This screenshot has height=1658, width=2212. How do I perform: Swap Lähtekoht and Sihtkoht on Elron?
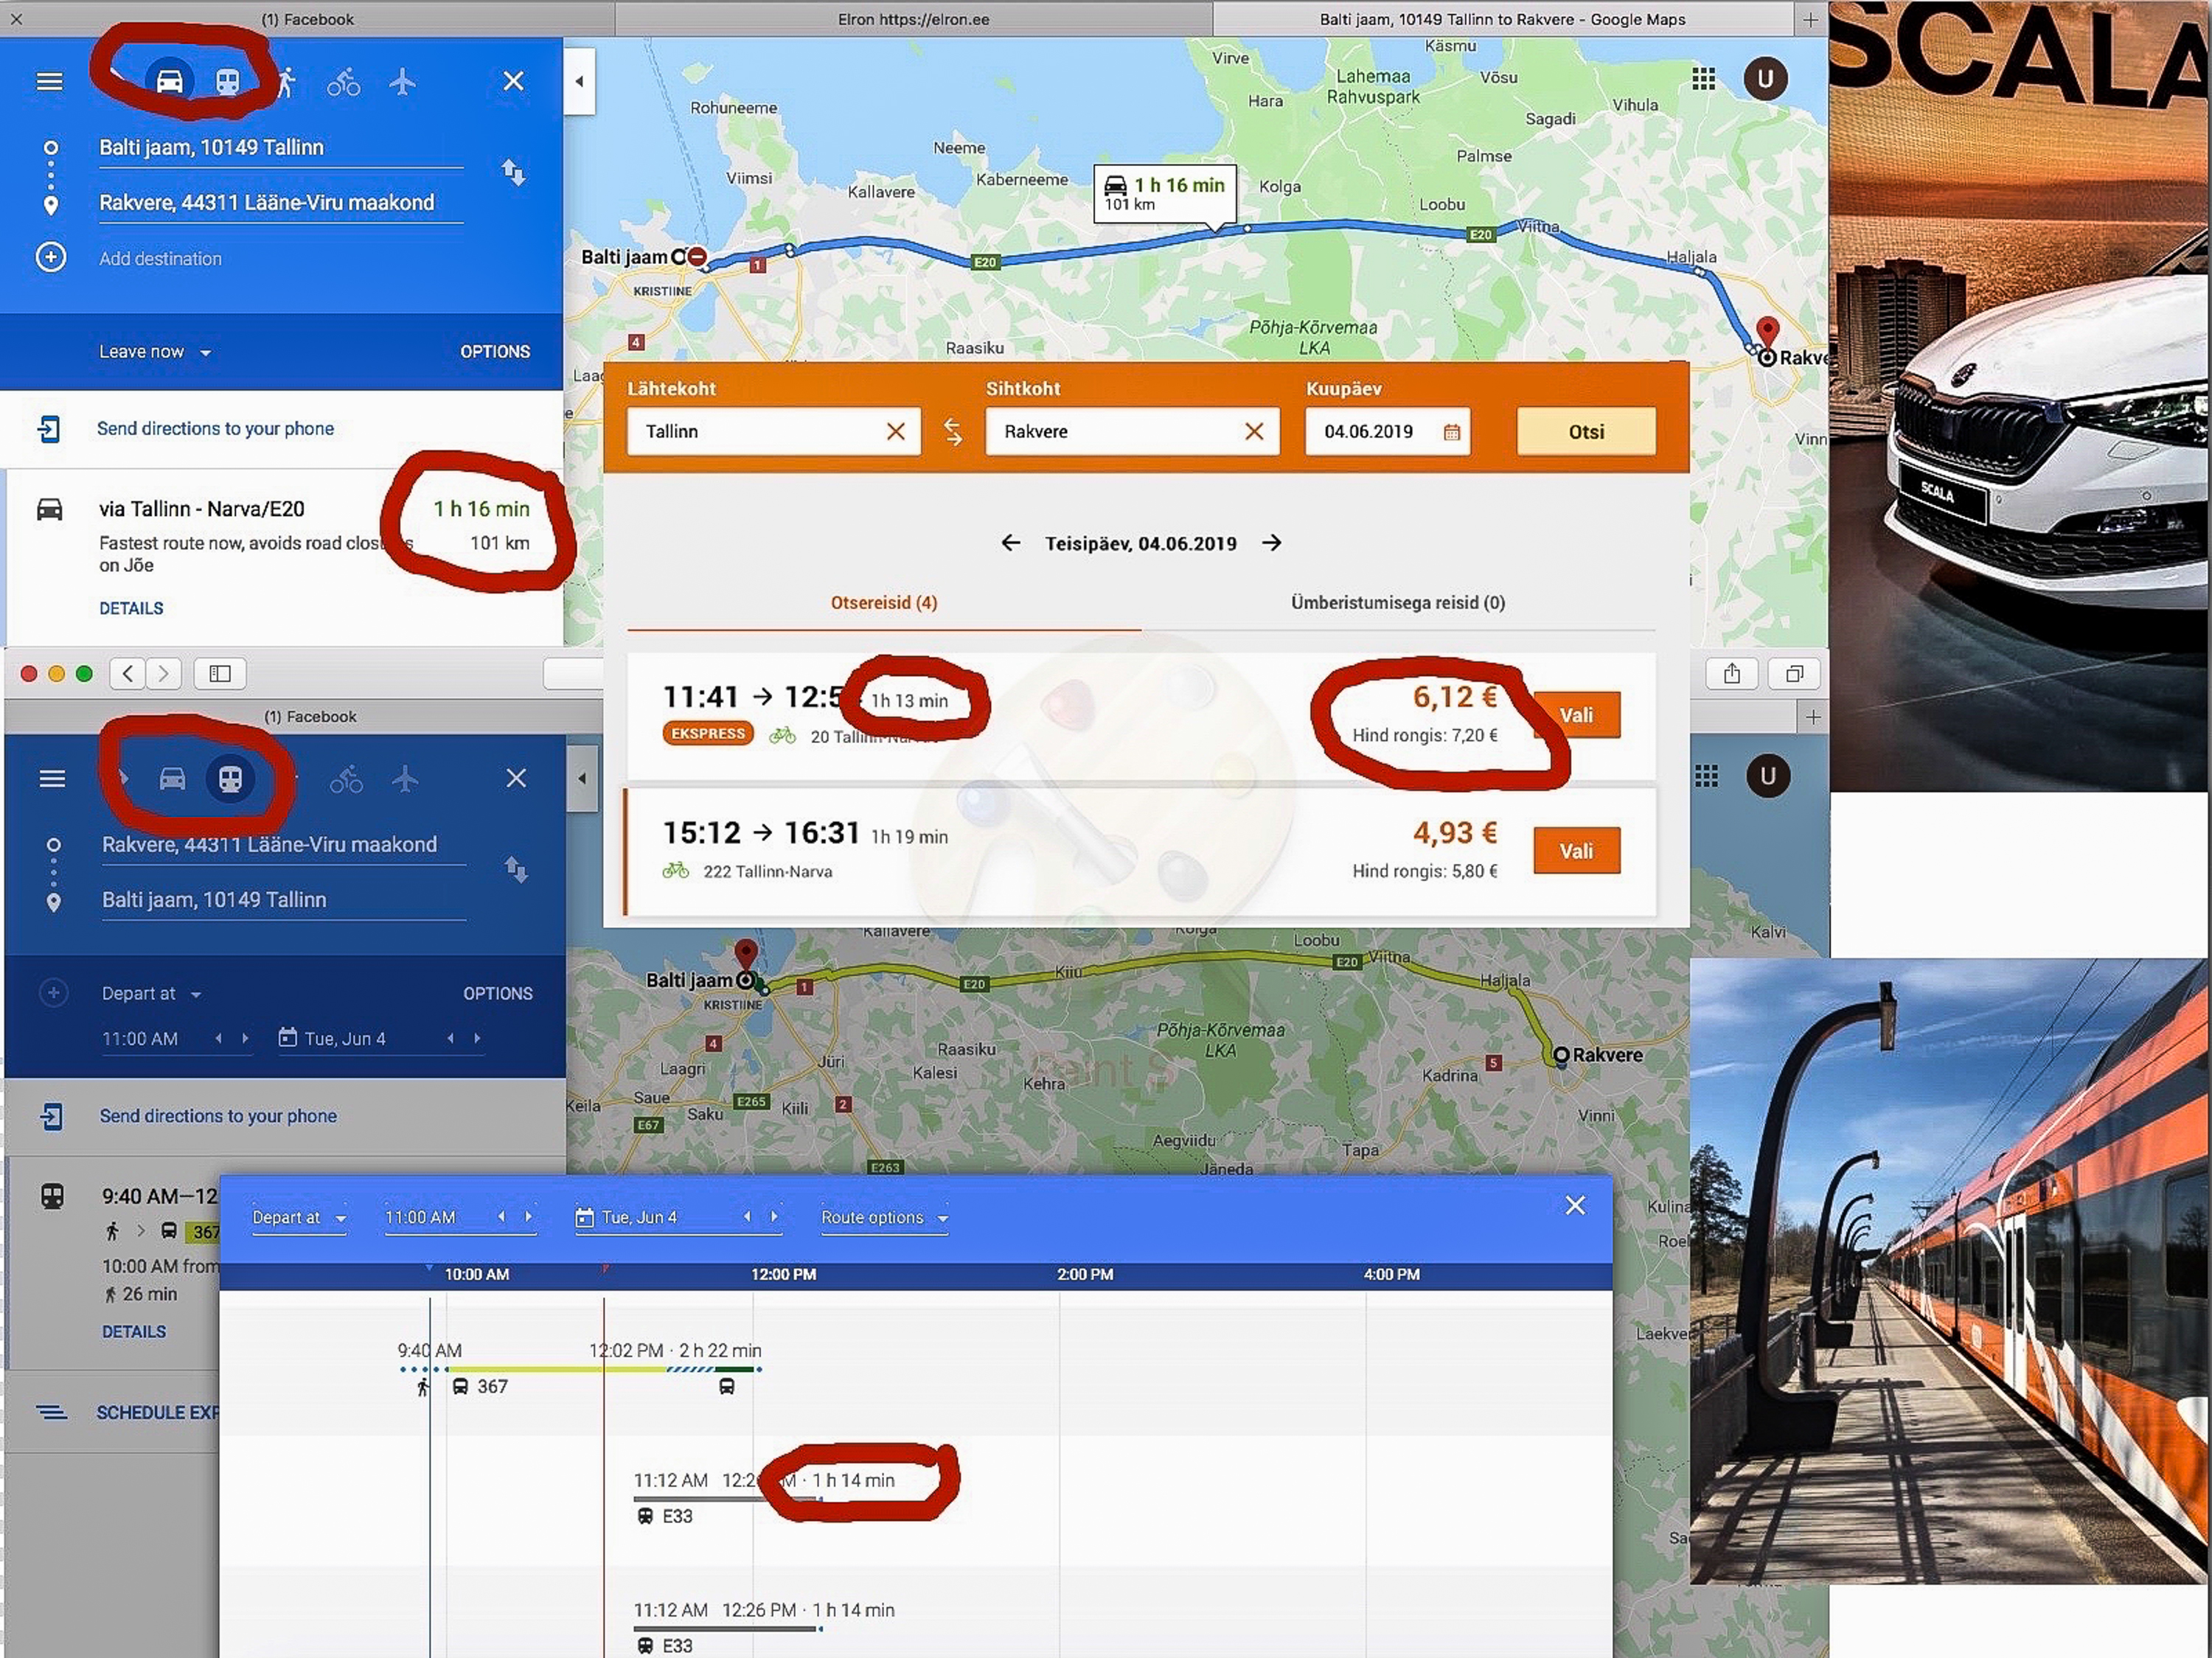click(953, 432)
